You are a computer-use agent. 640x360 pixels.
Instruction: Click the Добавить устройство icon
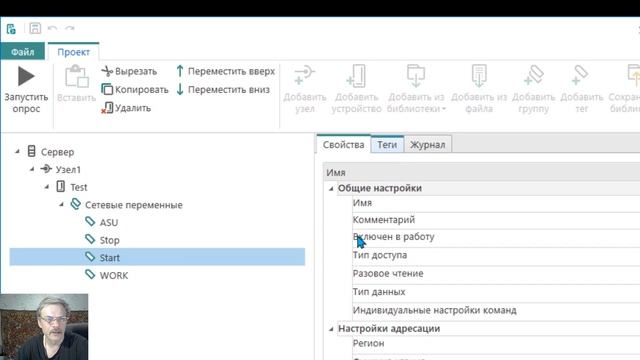point(356,76)
